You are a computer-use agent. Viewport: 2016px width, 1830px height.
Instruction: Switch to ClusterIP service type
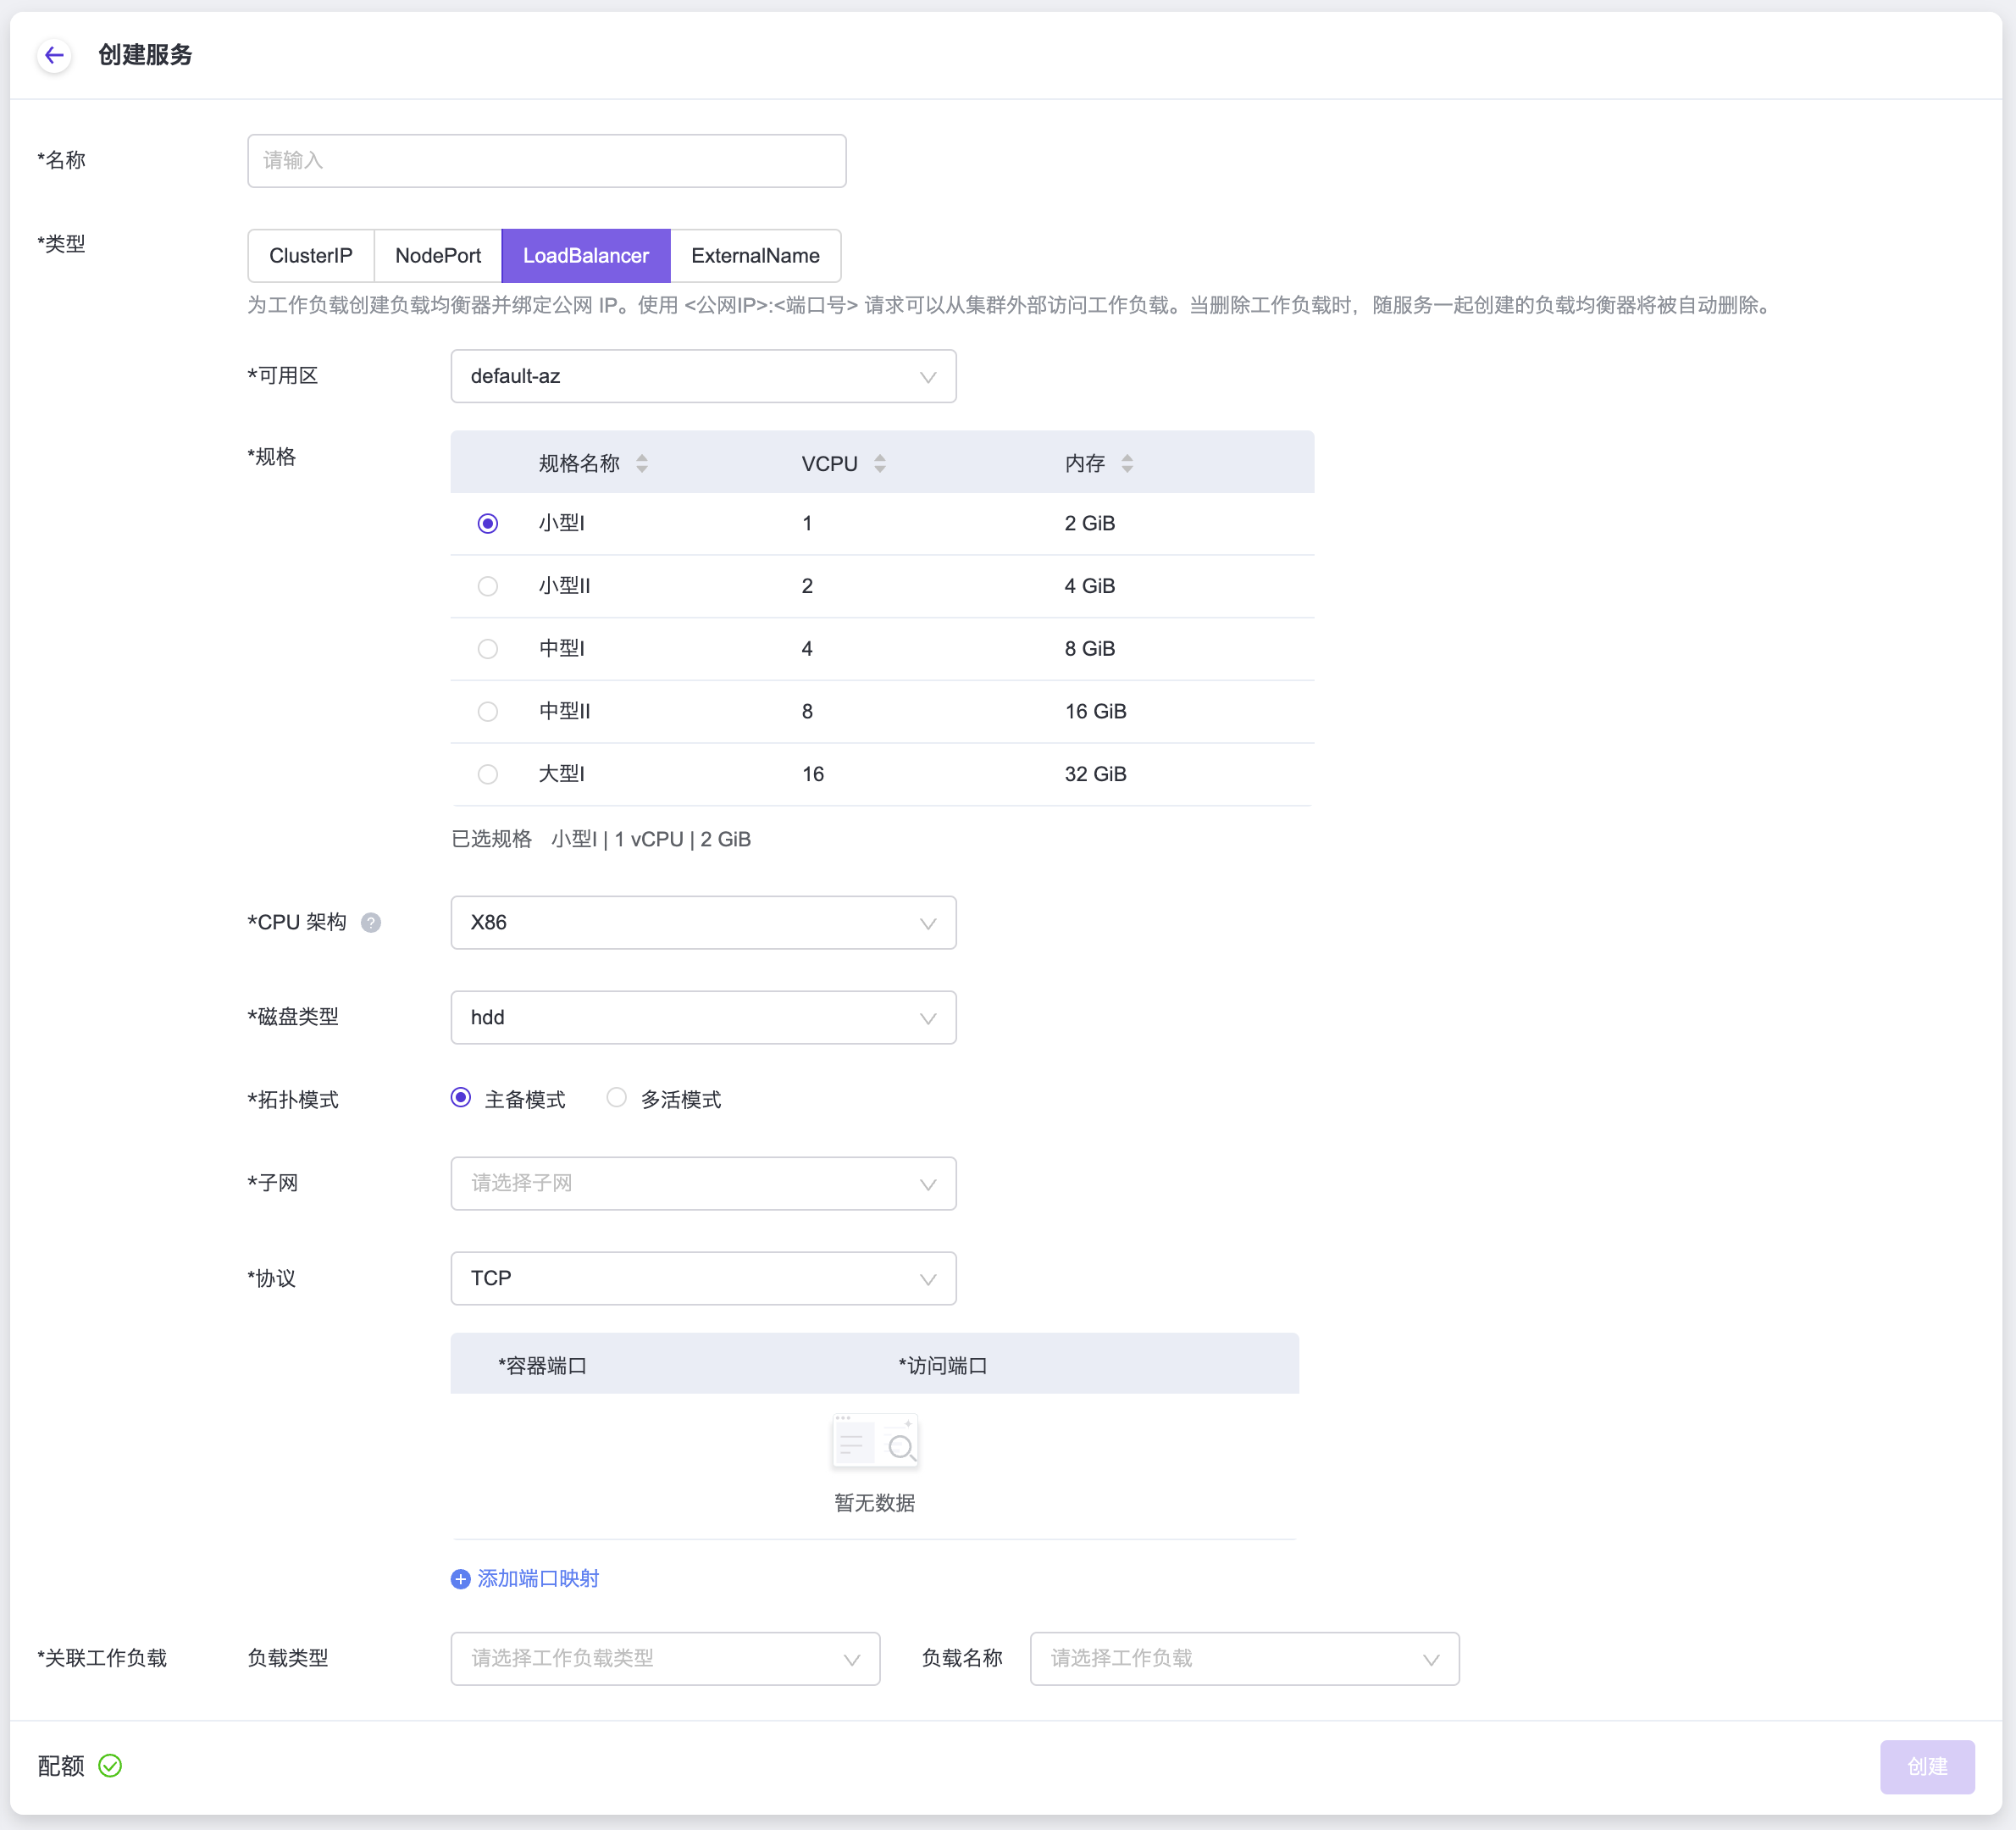coord(310,256)
